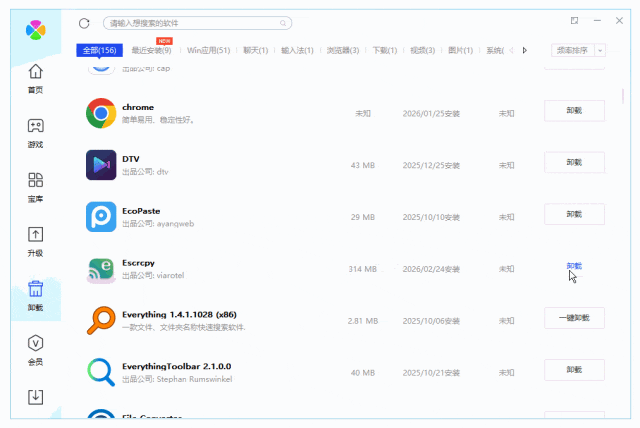640x428 pixels.
Task: Show more category tabs with right arrow
Action: tap(525, 50)
